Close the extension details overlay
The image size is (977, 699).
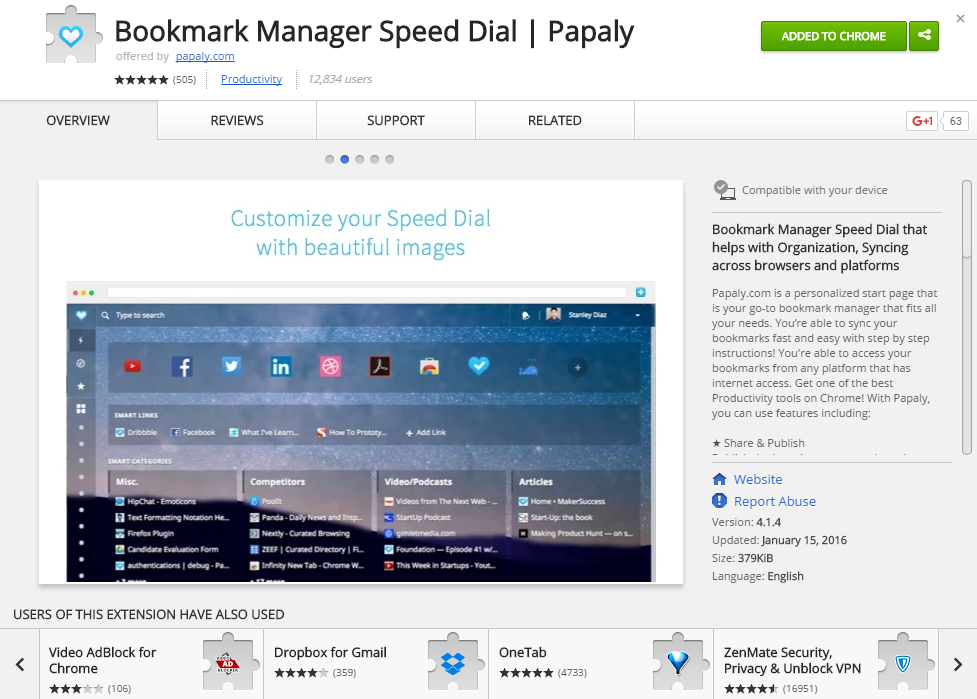[960, 19]
